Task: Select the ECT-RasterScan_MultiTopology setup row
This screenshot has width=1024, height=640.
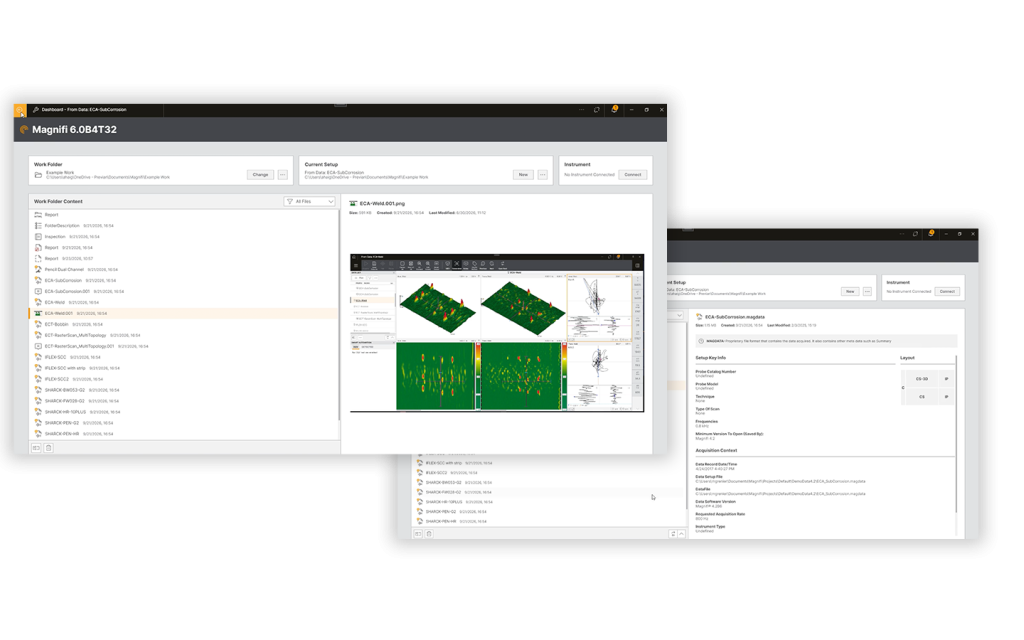Action: (x=184, y=335)
